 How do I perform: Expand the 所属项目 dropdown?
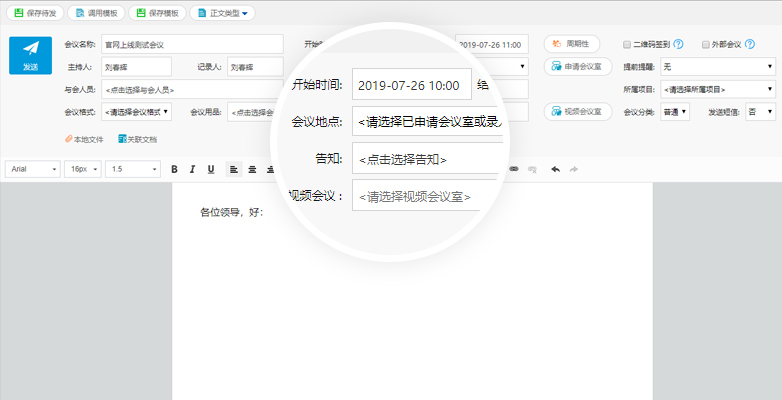(717, 90)
